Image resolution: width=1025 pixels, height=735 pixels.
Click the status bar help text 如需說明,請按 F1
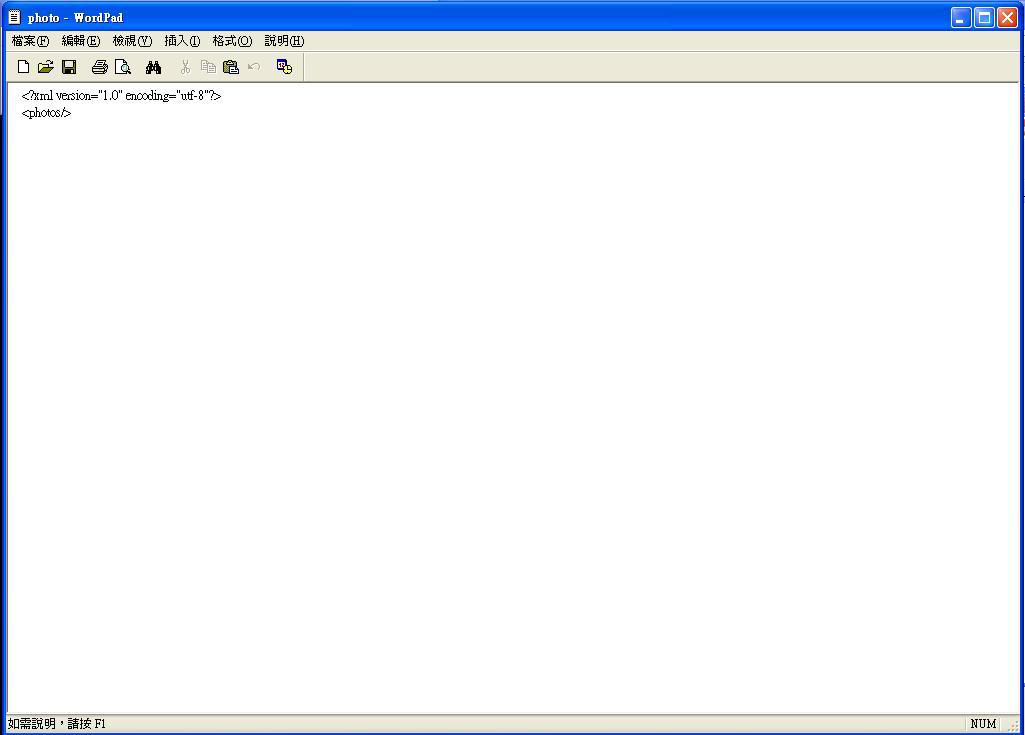(57, 723)
